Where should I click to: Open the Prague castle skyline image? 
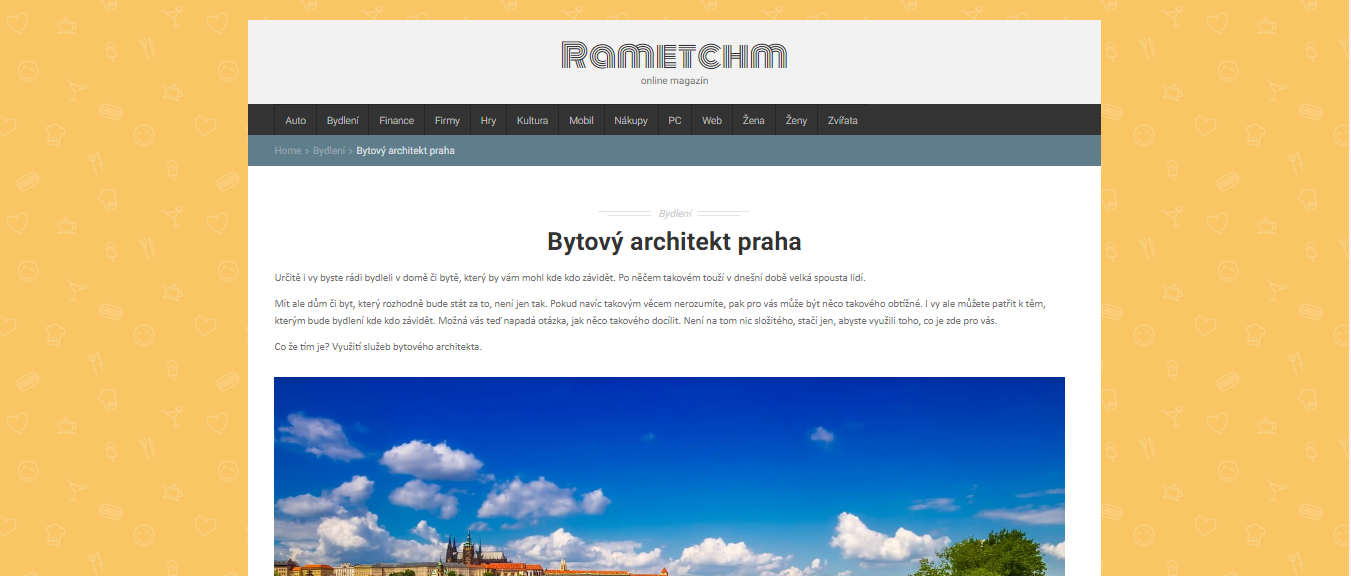[x=669, y=476]
